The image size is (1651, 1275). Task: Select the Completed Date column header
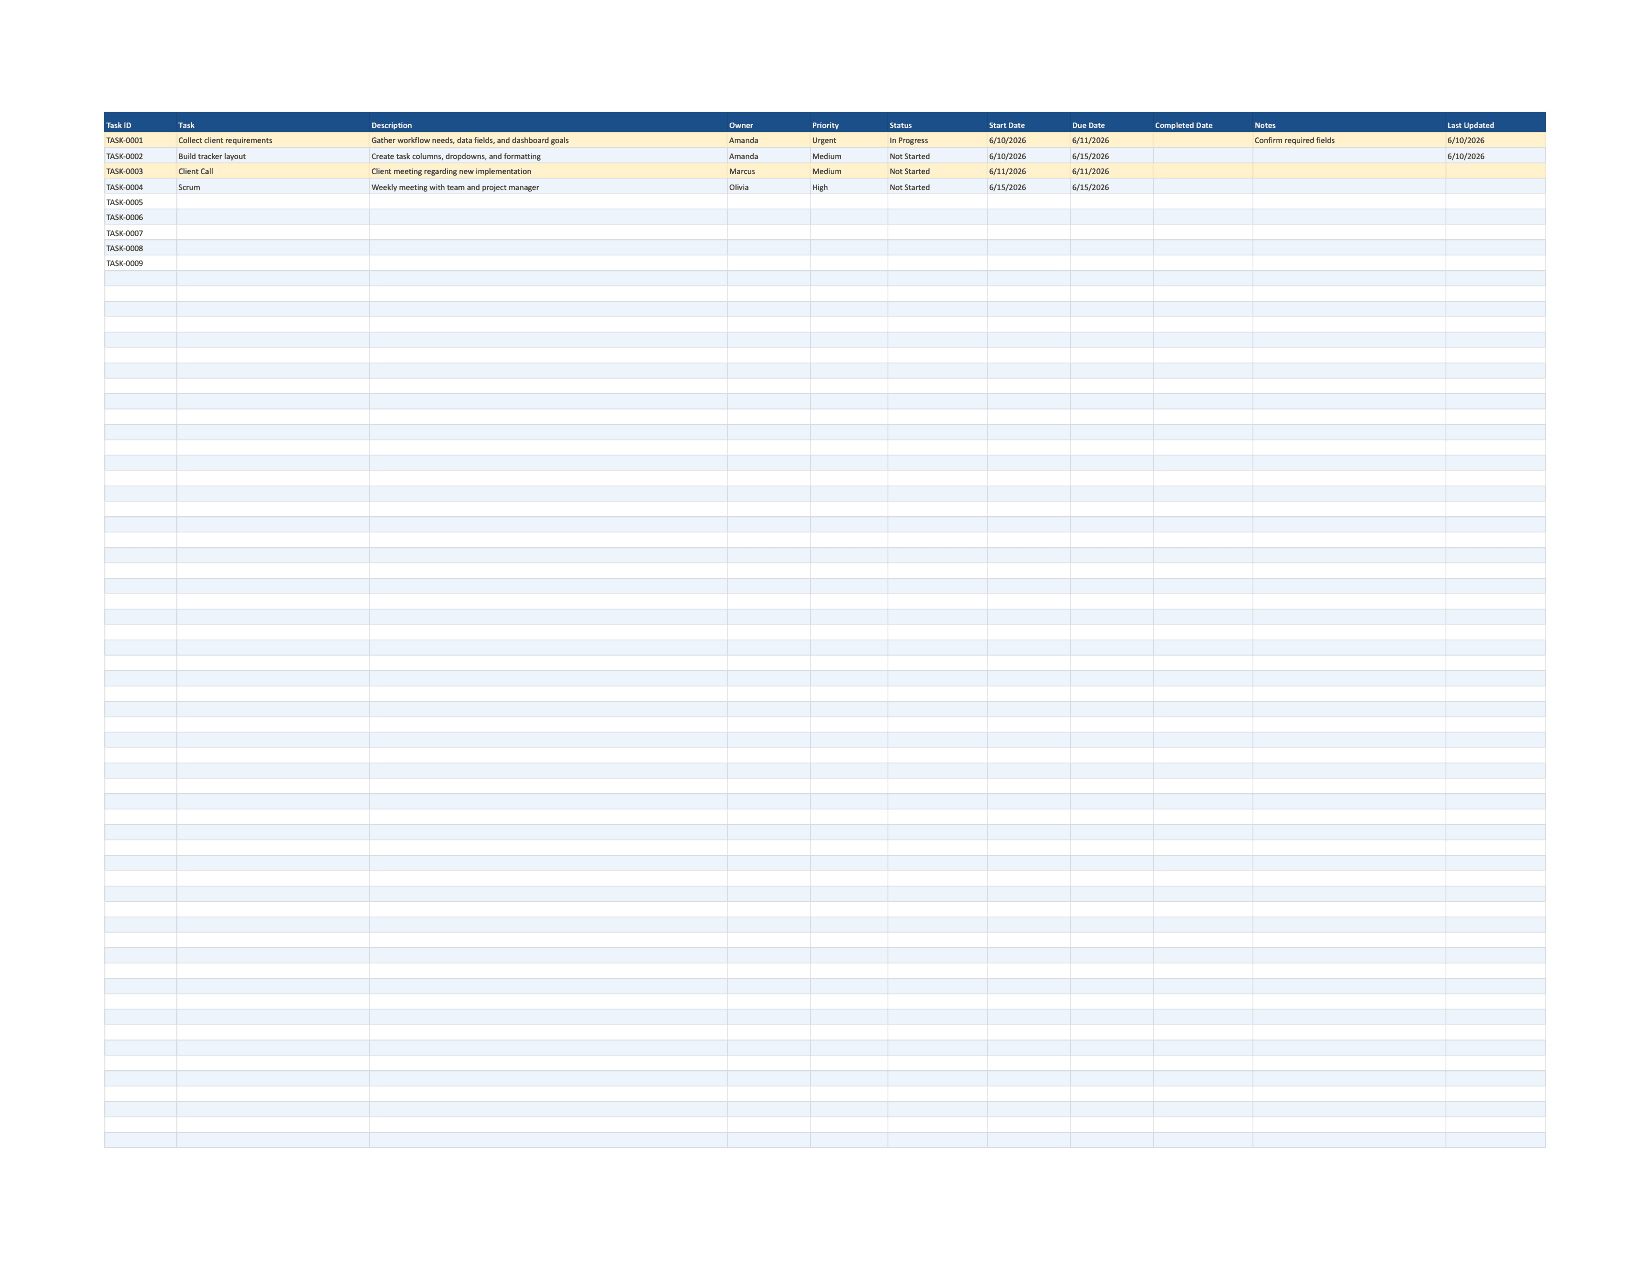1202,125
